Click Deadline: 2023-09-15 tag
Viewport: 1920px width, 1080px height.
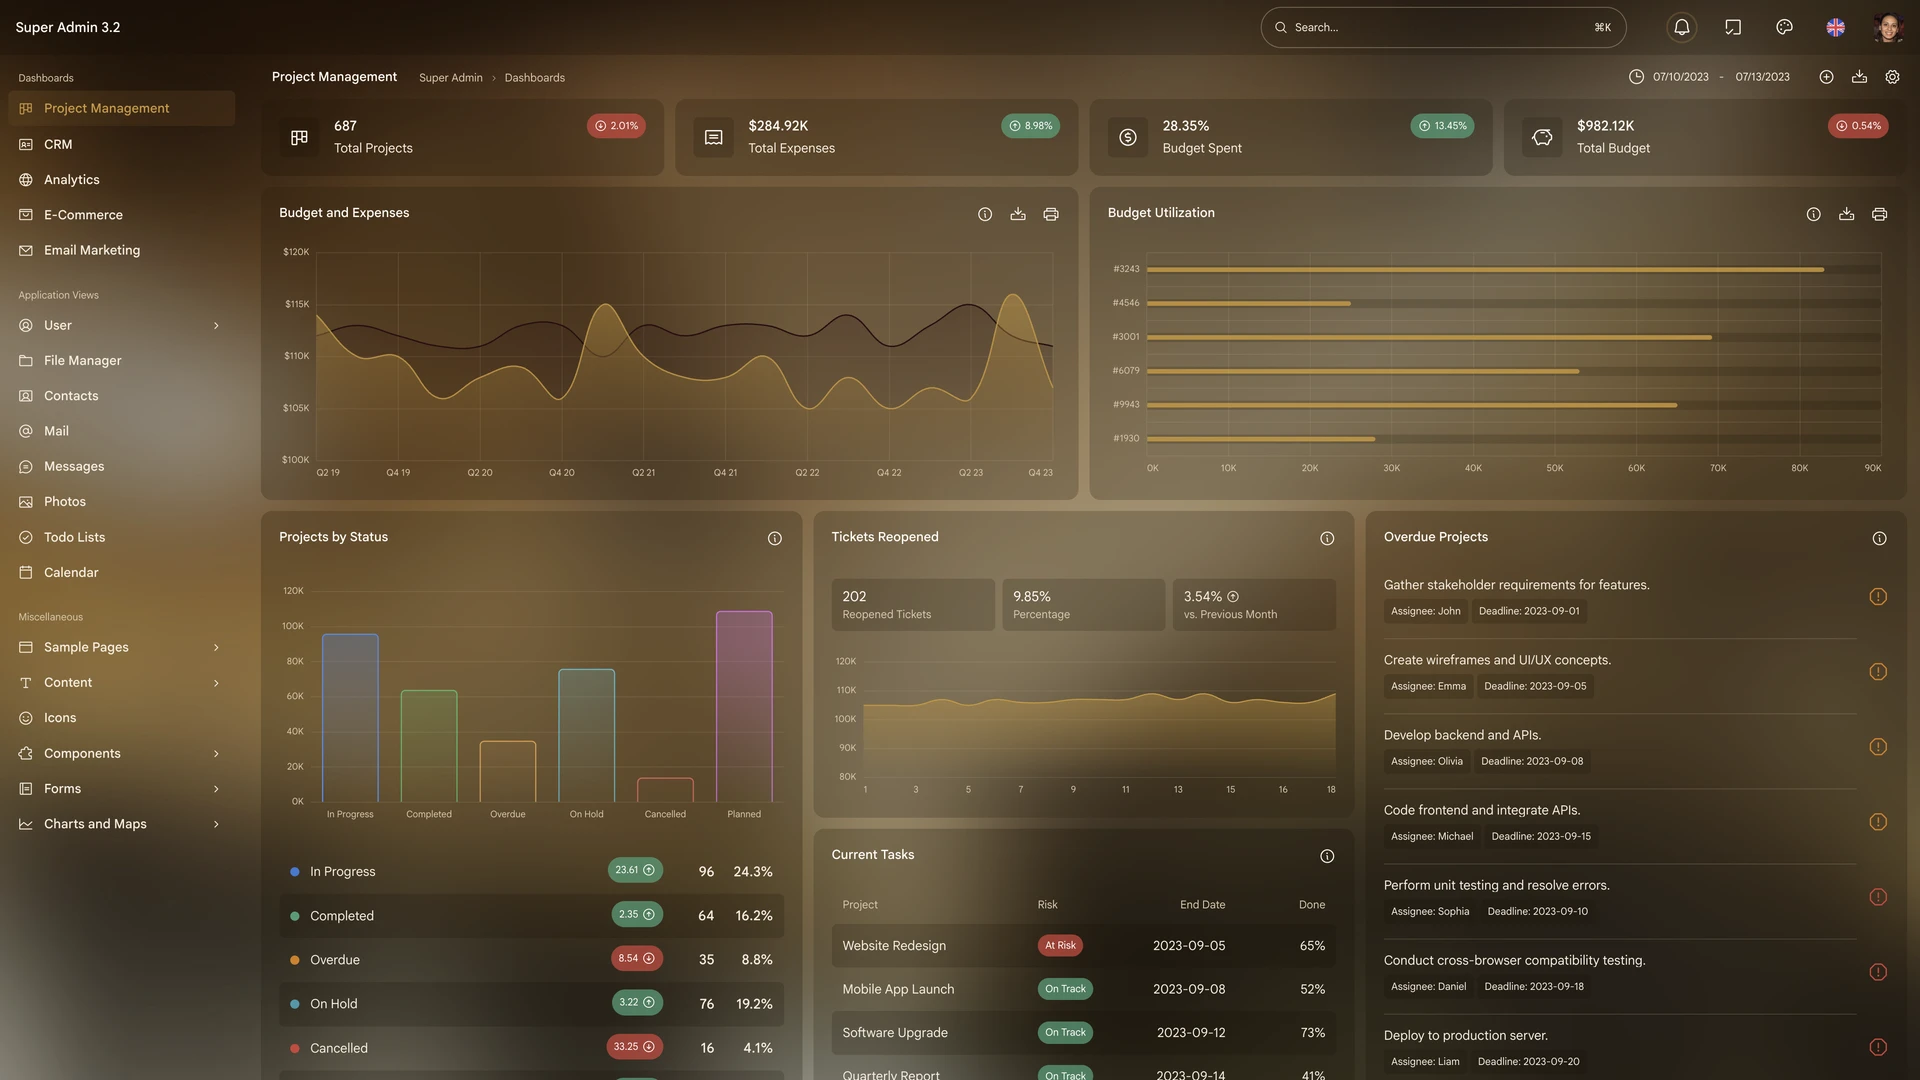(x=1541, y=836)
